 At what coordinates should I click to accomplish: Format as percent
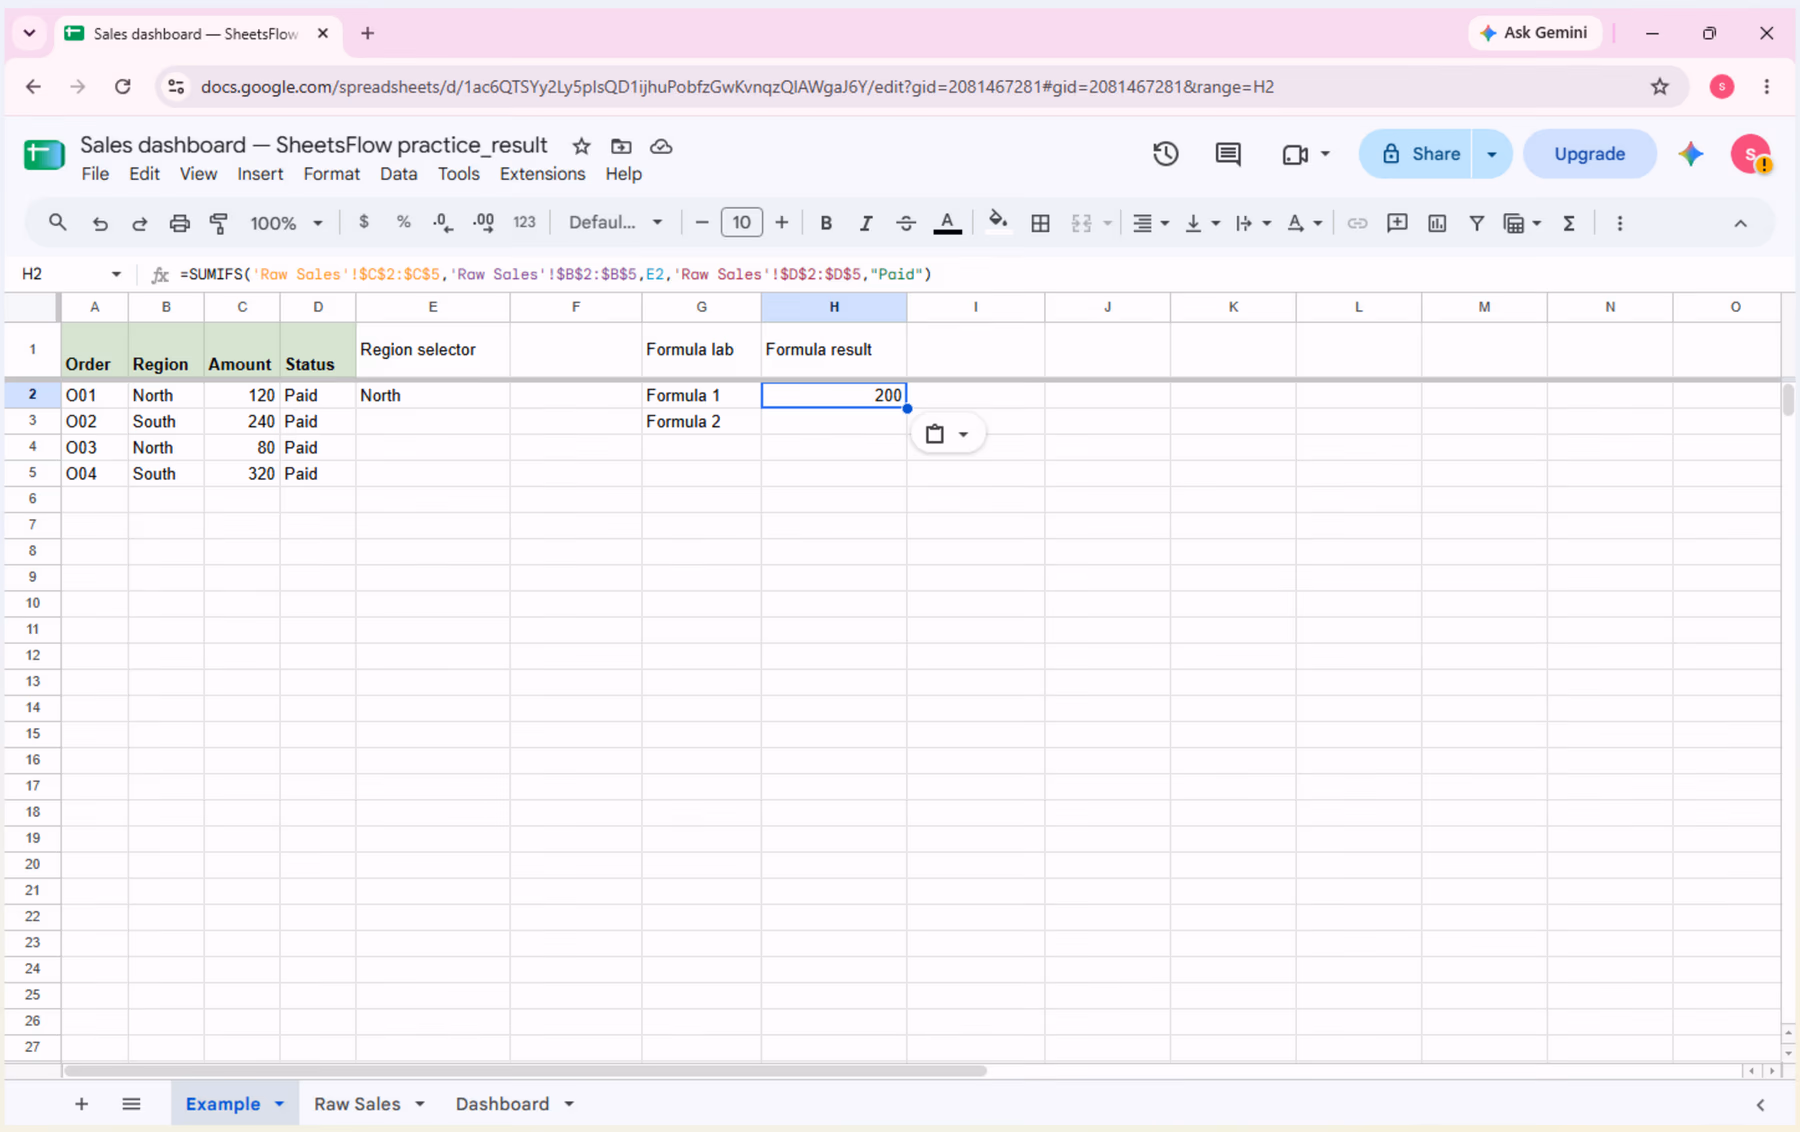pyautogui.click(x=404, y=222)
